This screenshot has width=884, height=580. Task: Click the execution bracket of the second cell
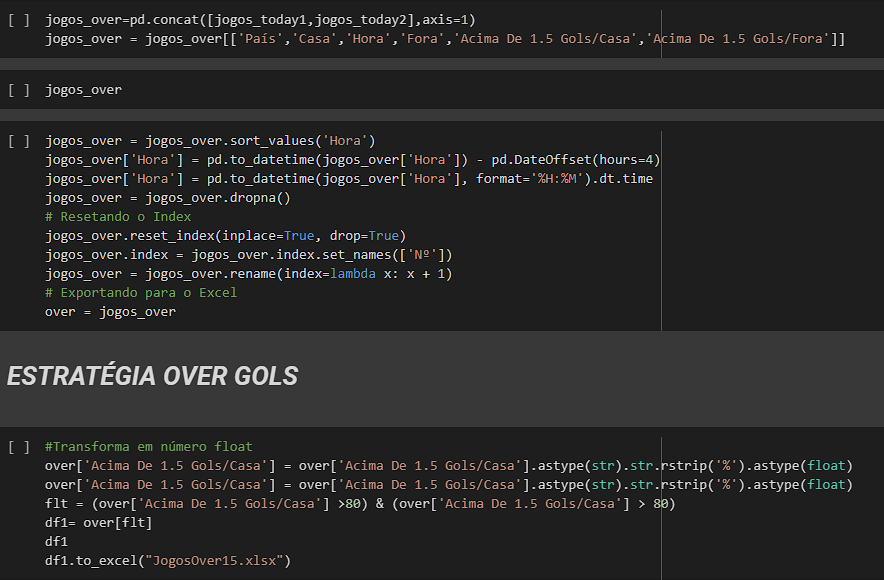click(20, 90)
